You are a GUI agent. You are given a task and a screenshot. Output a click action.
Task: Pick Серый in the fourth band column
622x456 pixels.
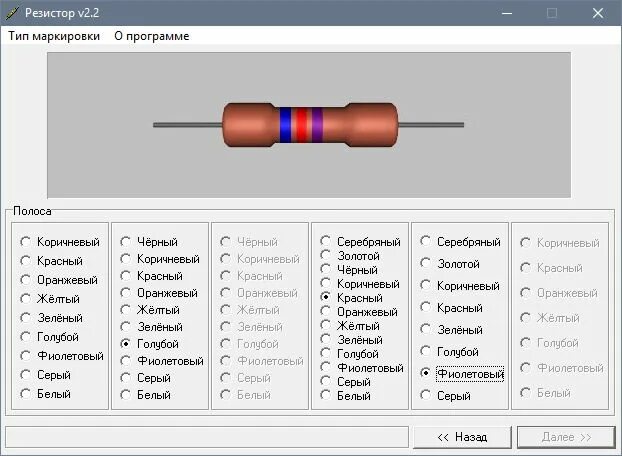coord(345,382)
